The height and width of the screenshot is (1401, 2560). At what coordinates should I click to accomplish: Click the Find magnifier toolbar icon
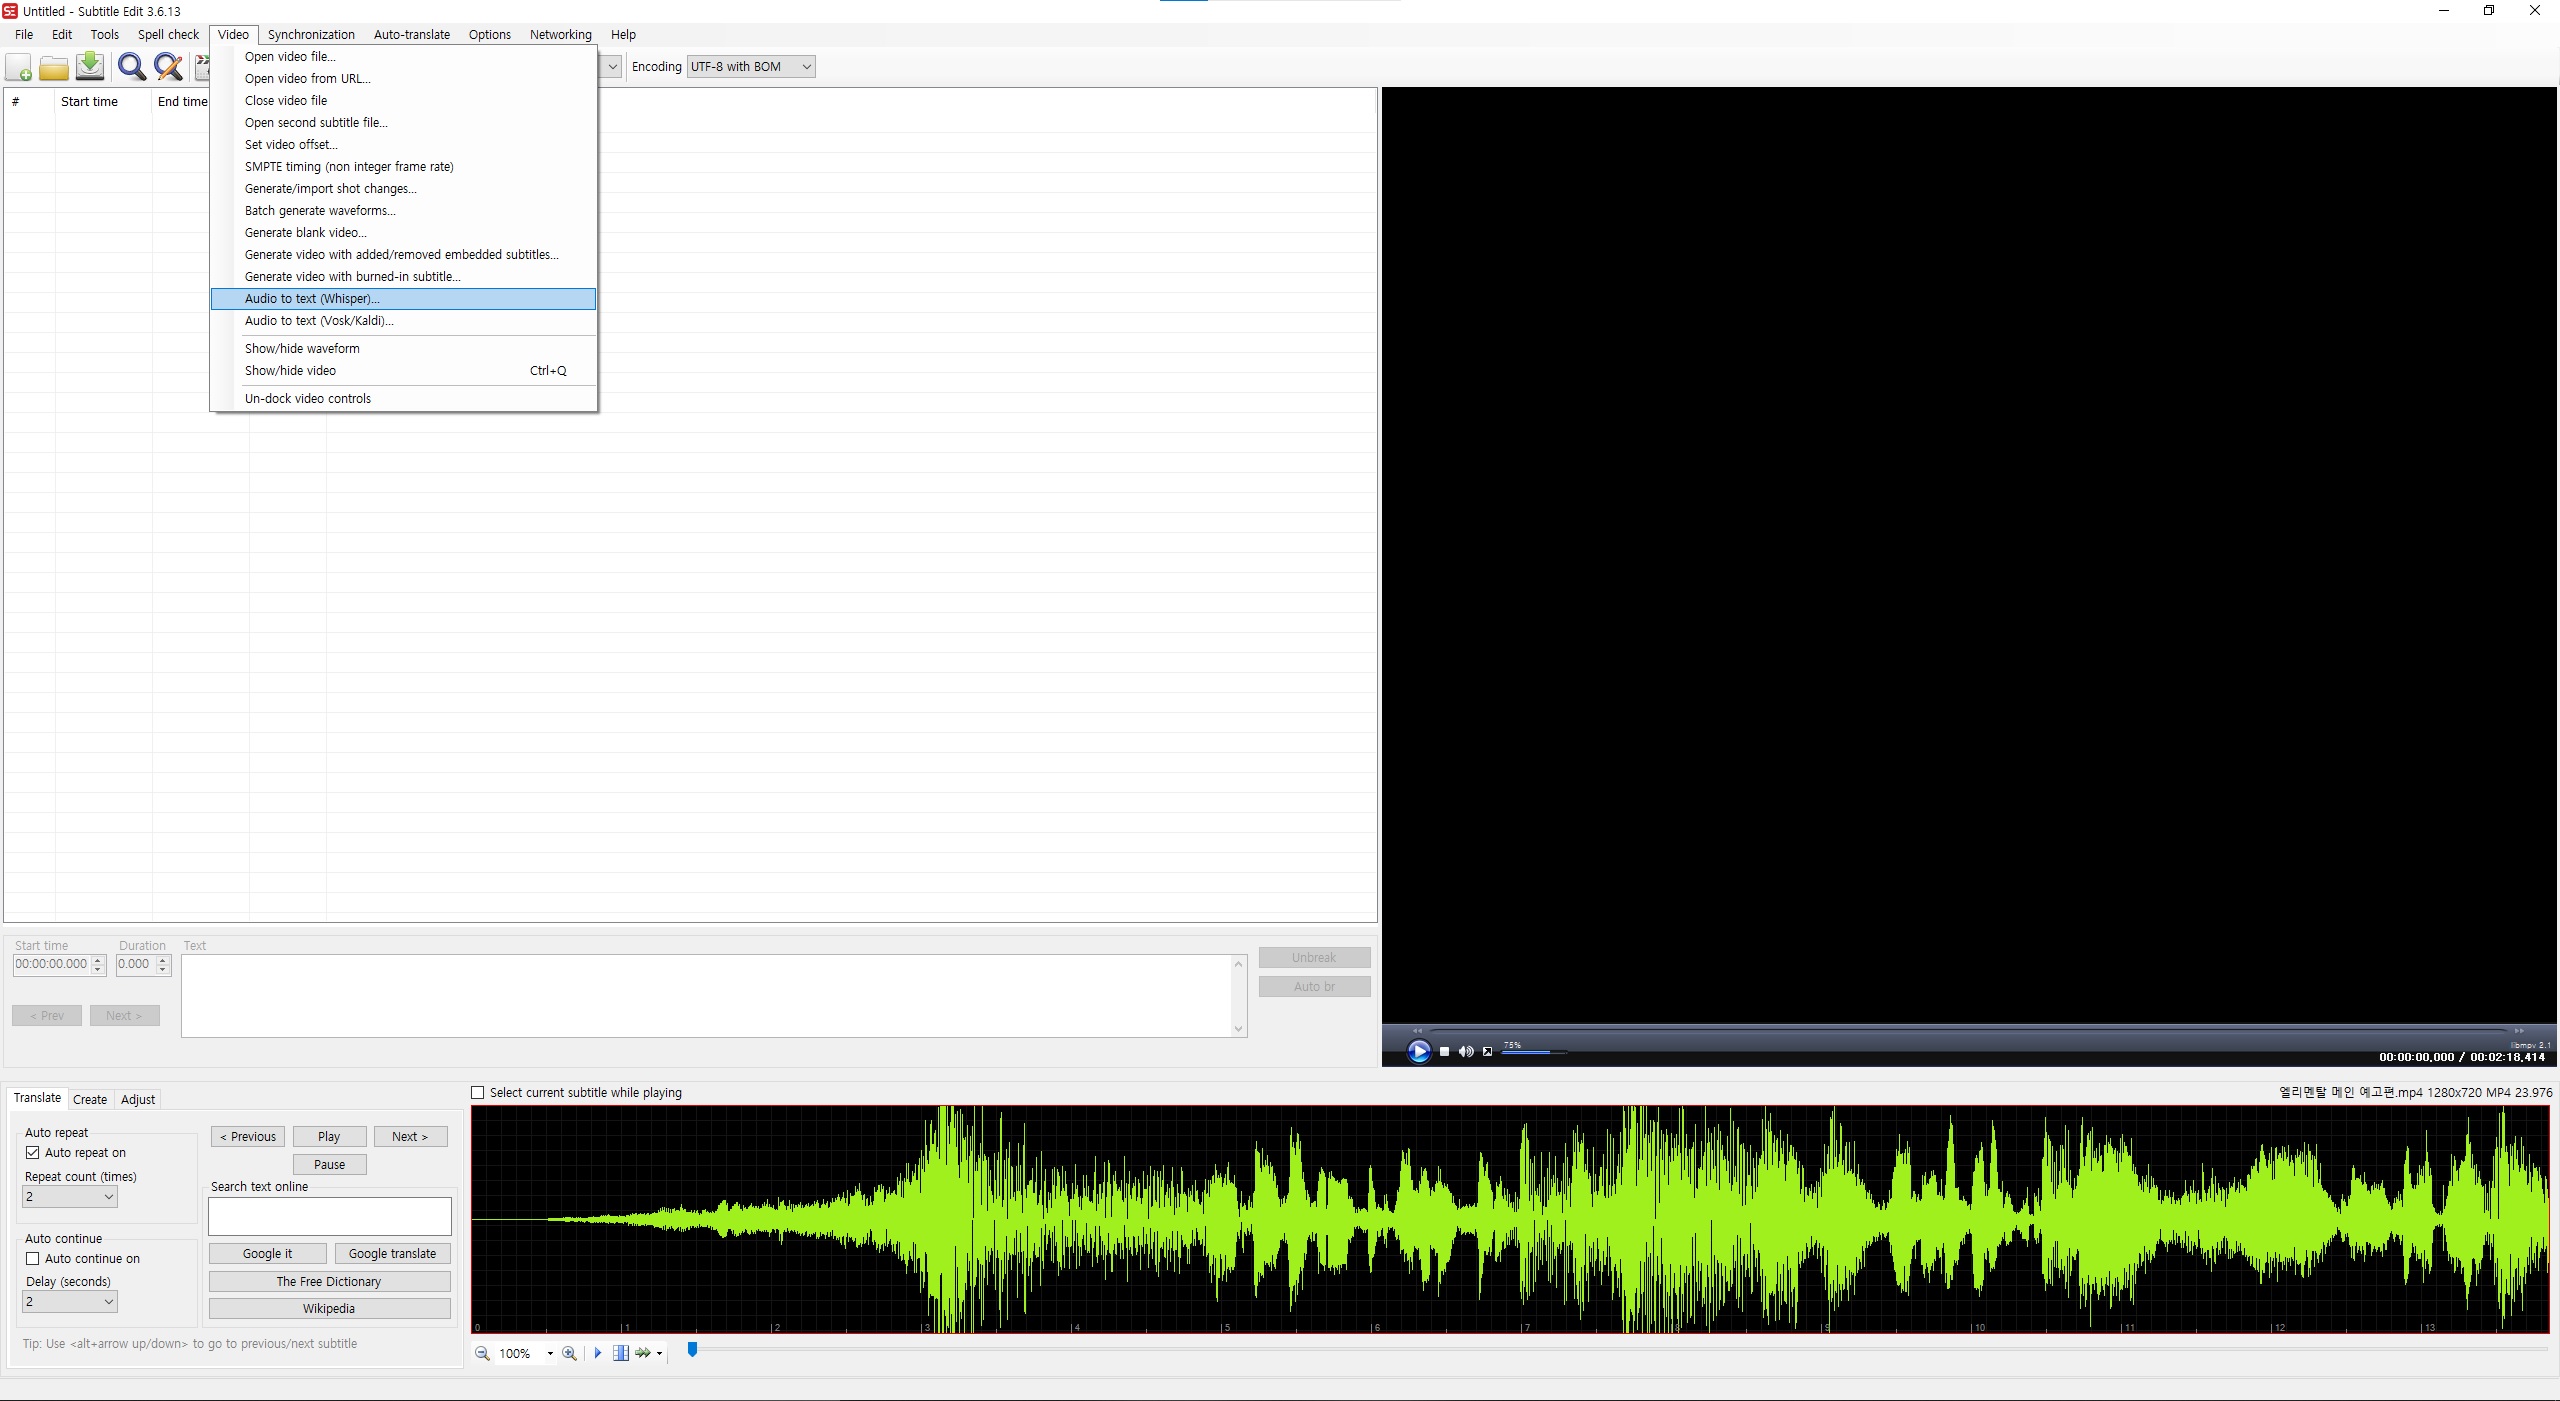(x=131, y=67)
